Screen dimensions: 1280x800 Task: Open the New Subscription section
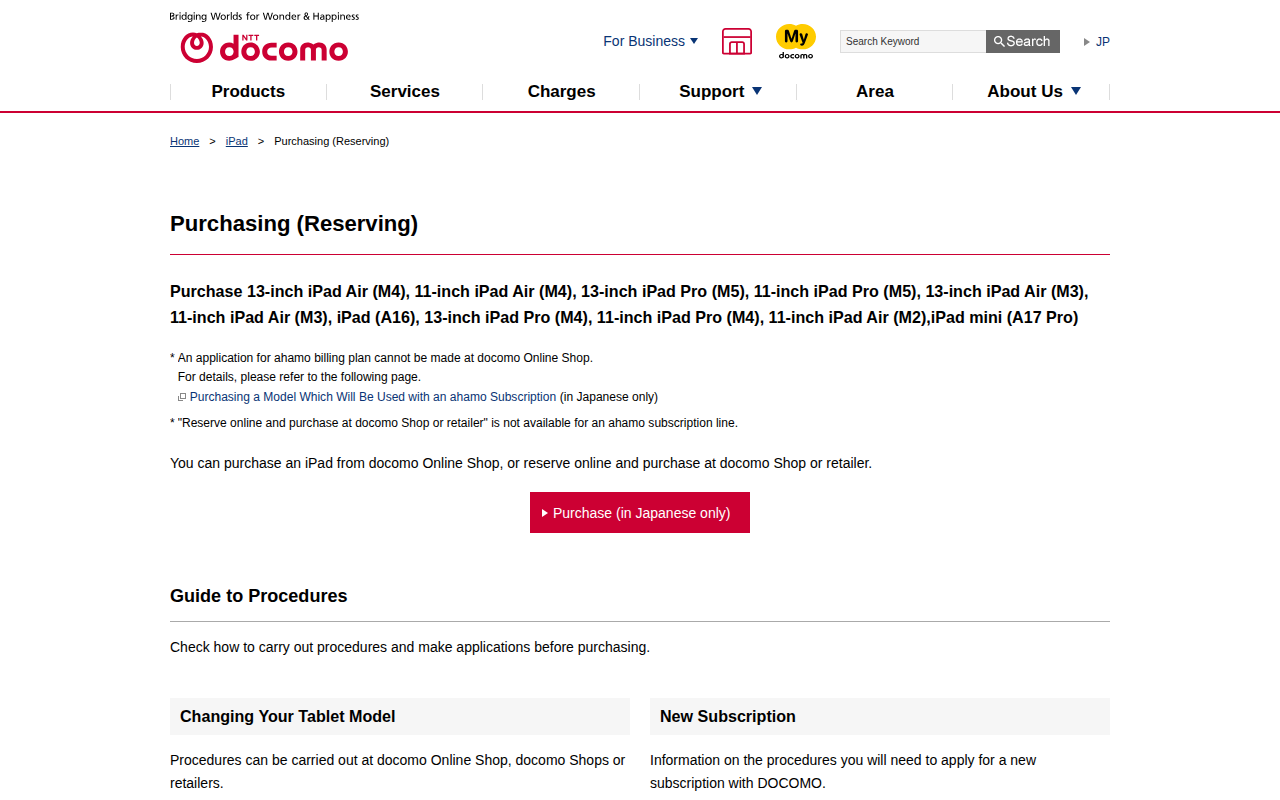(x=728, y=716)
